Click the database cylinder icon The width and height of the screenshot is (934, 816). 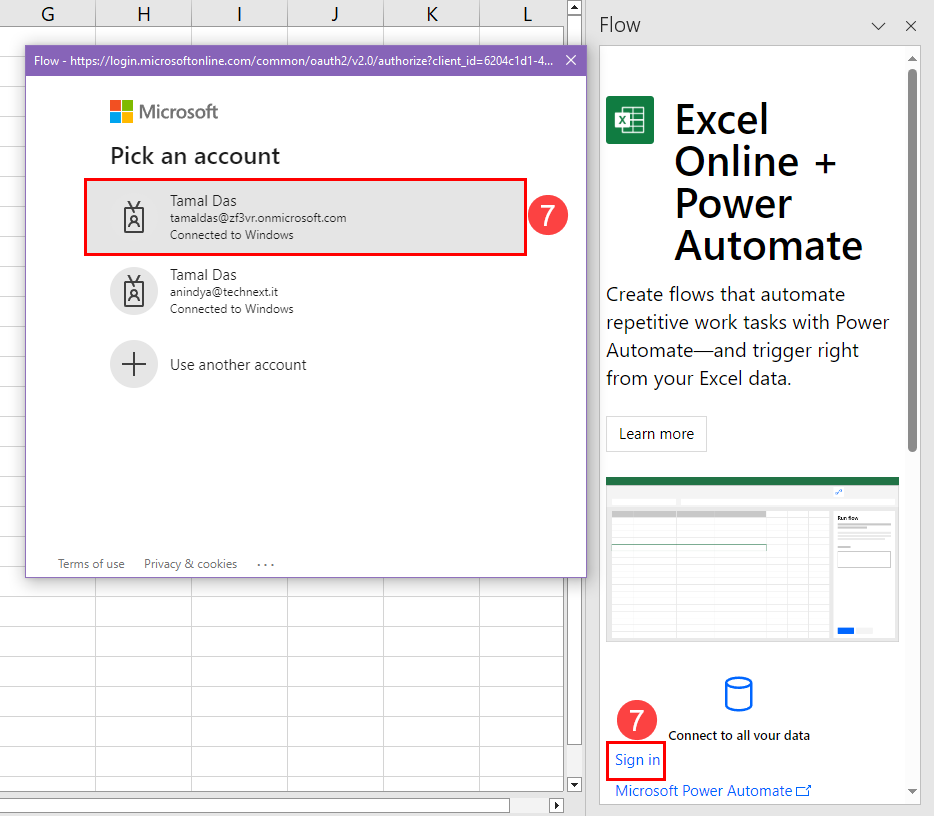(739, 694)
